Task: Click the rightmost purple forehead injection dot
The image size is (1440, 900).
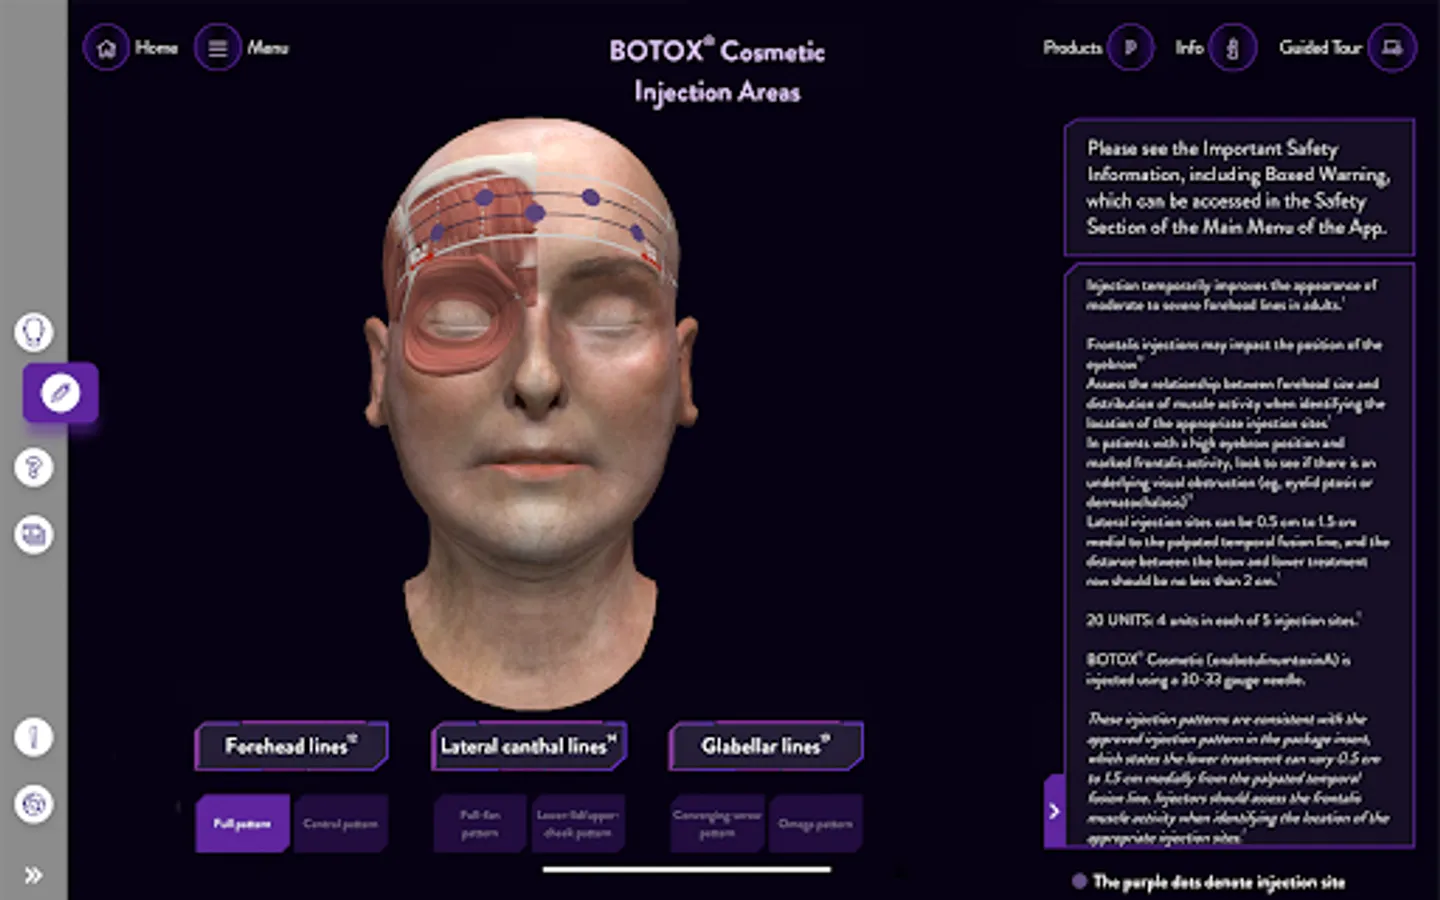Action: (637, 233)
